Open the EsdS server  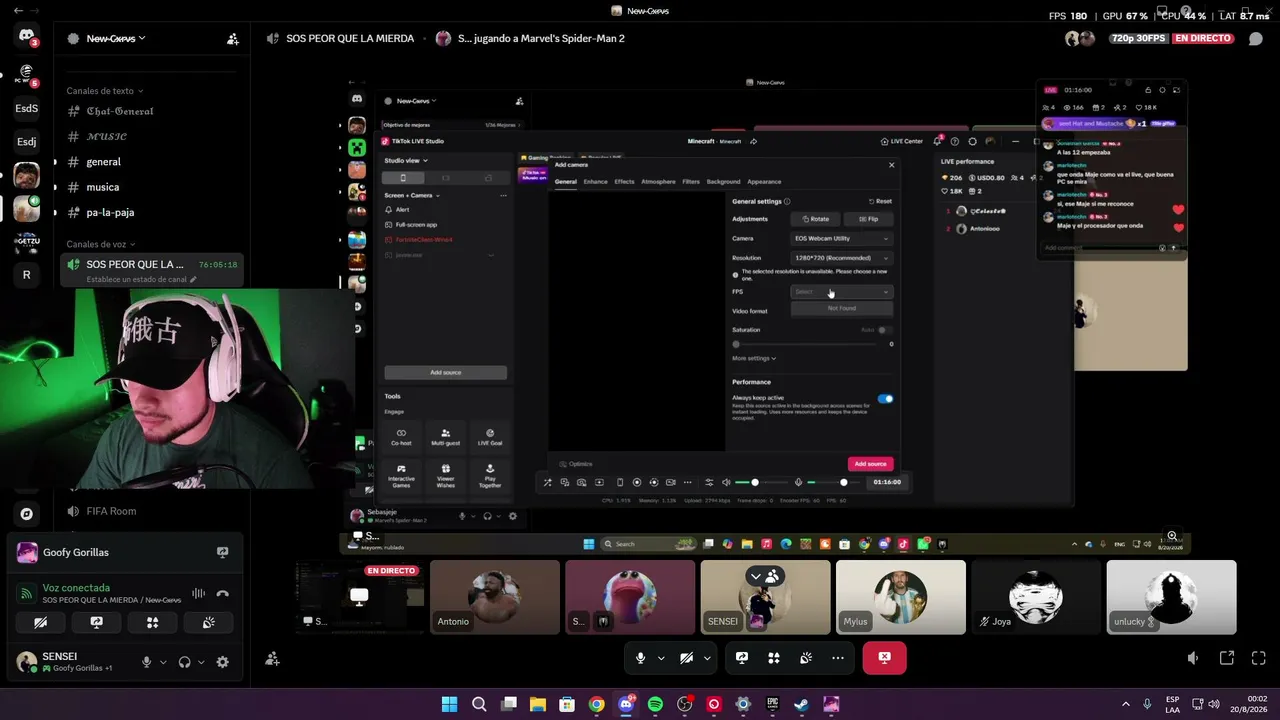pos(27,108)
